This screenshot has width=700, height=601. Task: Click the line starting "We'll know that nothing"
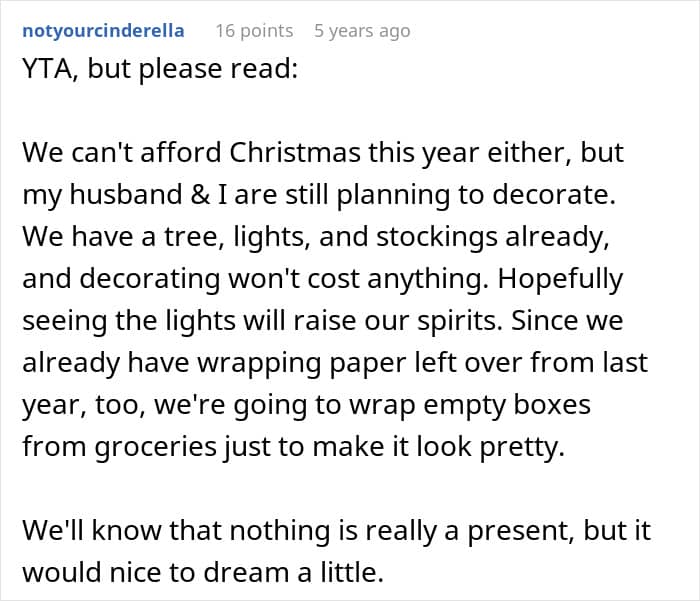click(x=336, y=530)
